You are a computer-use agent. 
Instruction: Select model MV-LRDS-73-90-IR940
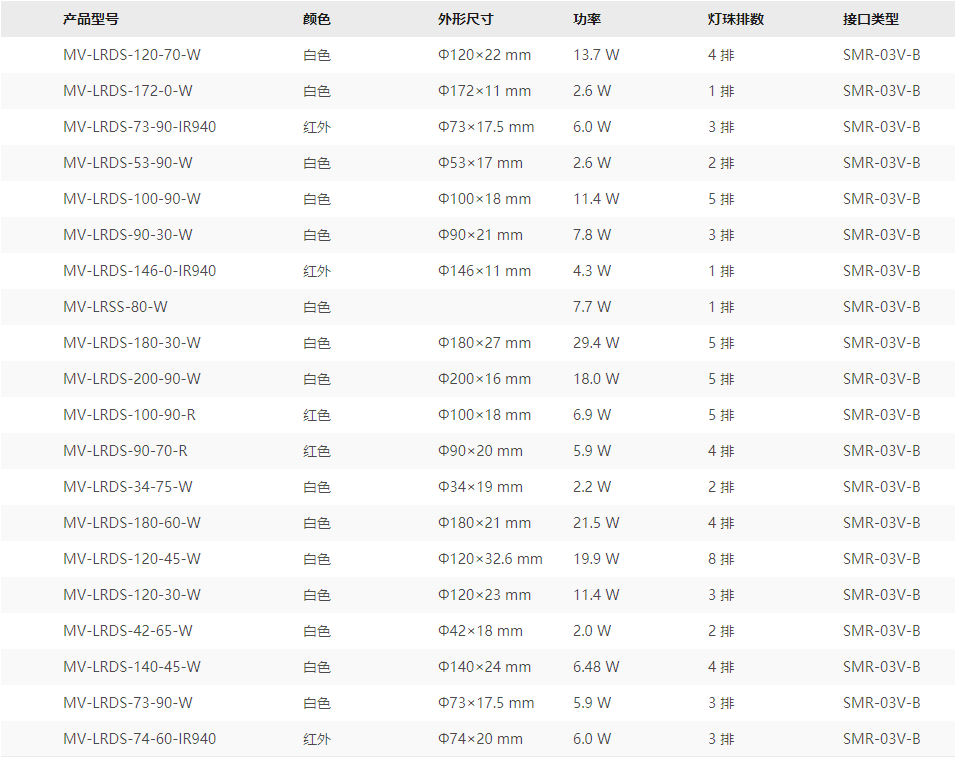point(139,127)
